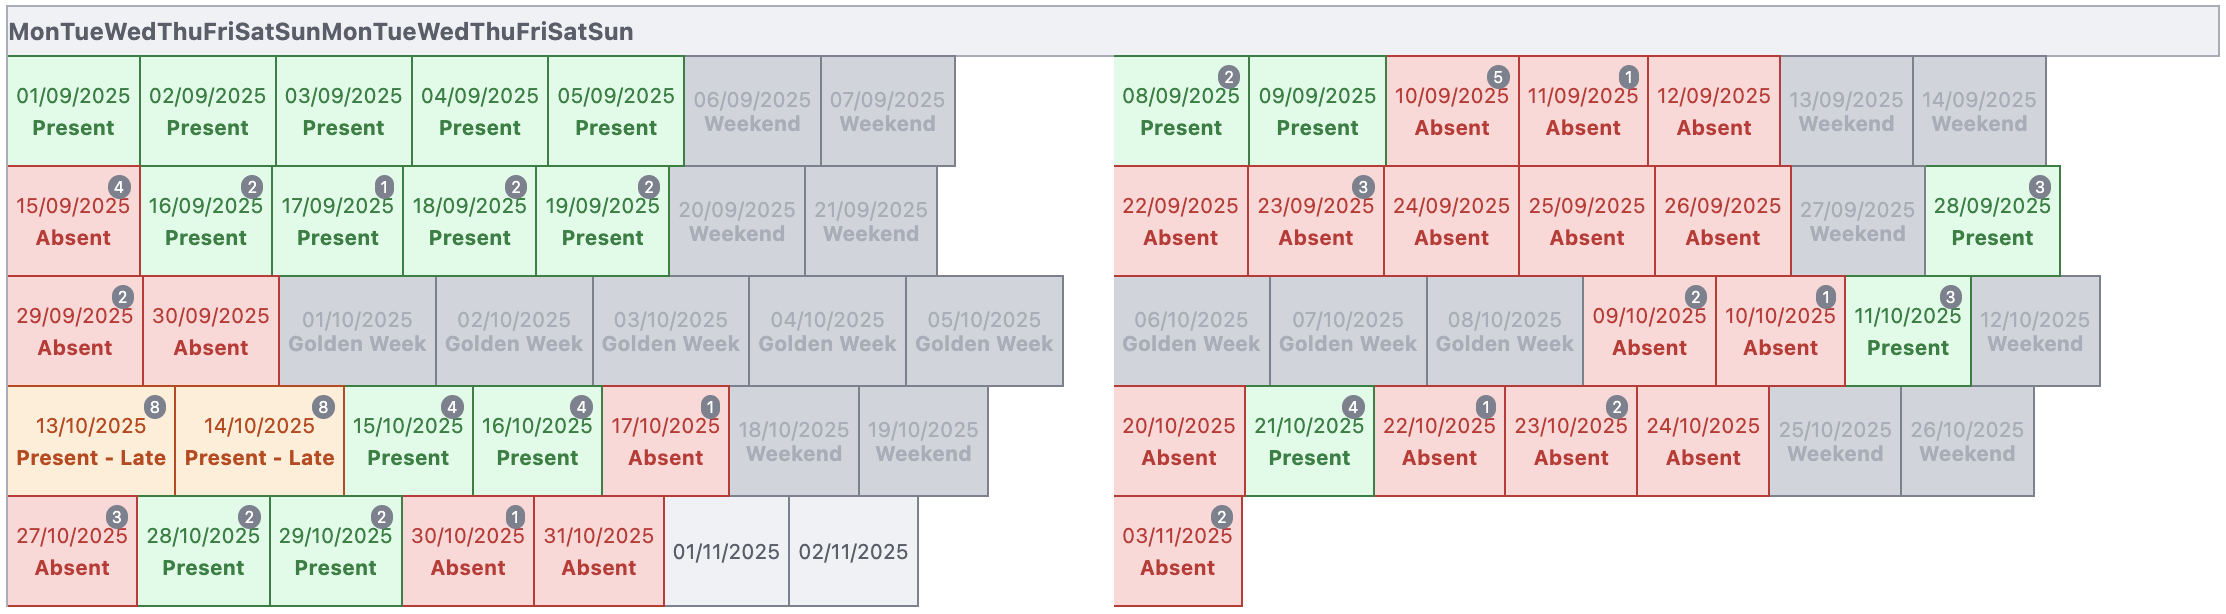The width and height of the screenshot is (2226, 614).
Task: Click the badge 5 on 10/09/2025
Action: 1497,77
